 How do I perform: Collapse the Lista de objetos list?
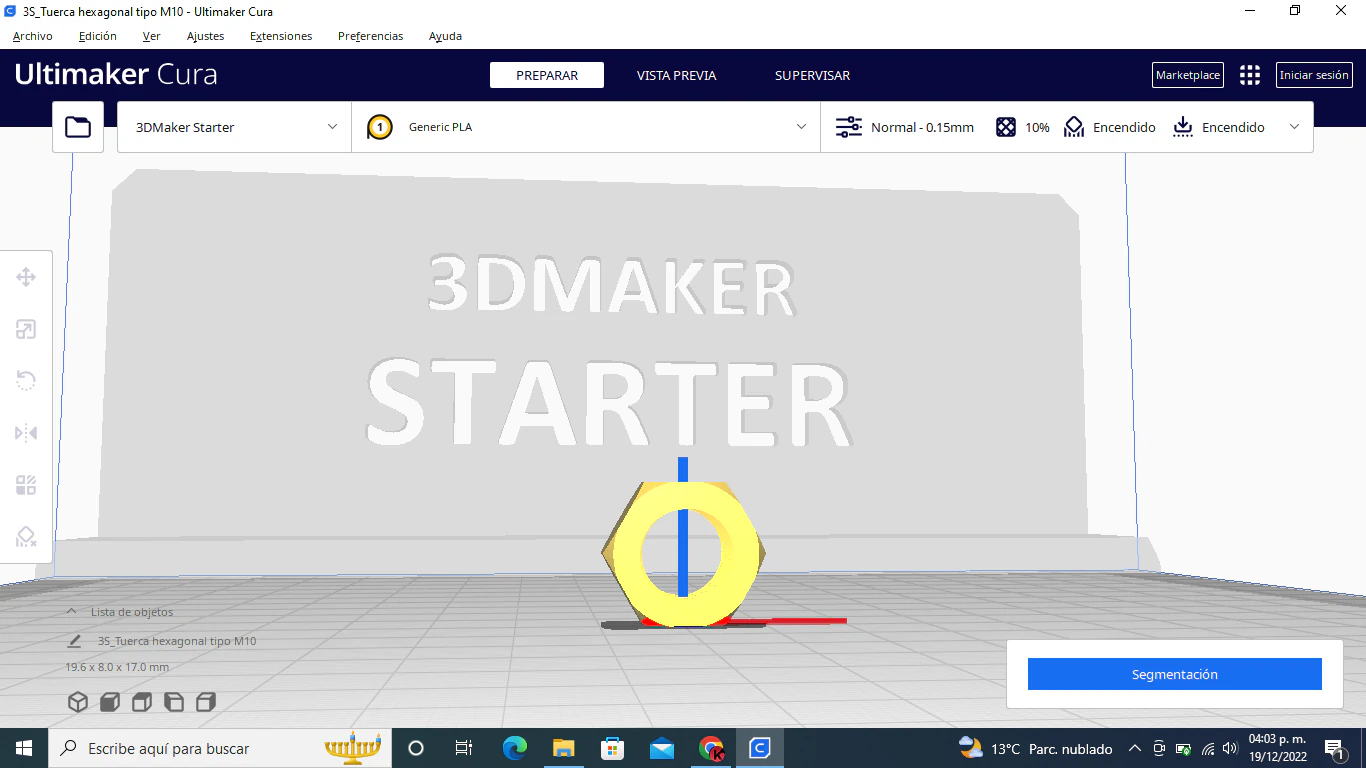[x=71, y=611]
